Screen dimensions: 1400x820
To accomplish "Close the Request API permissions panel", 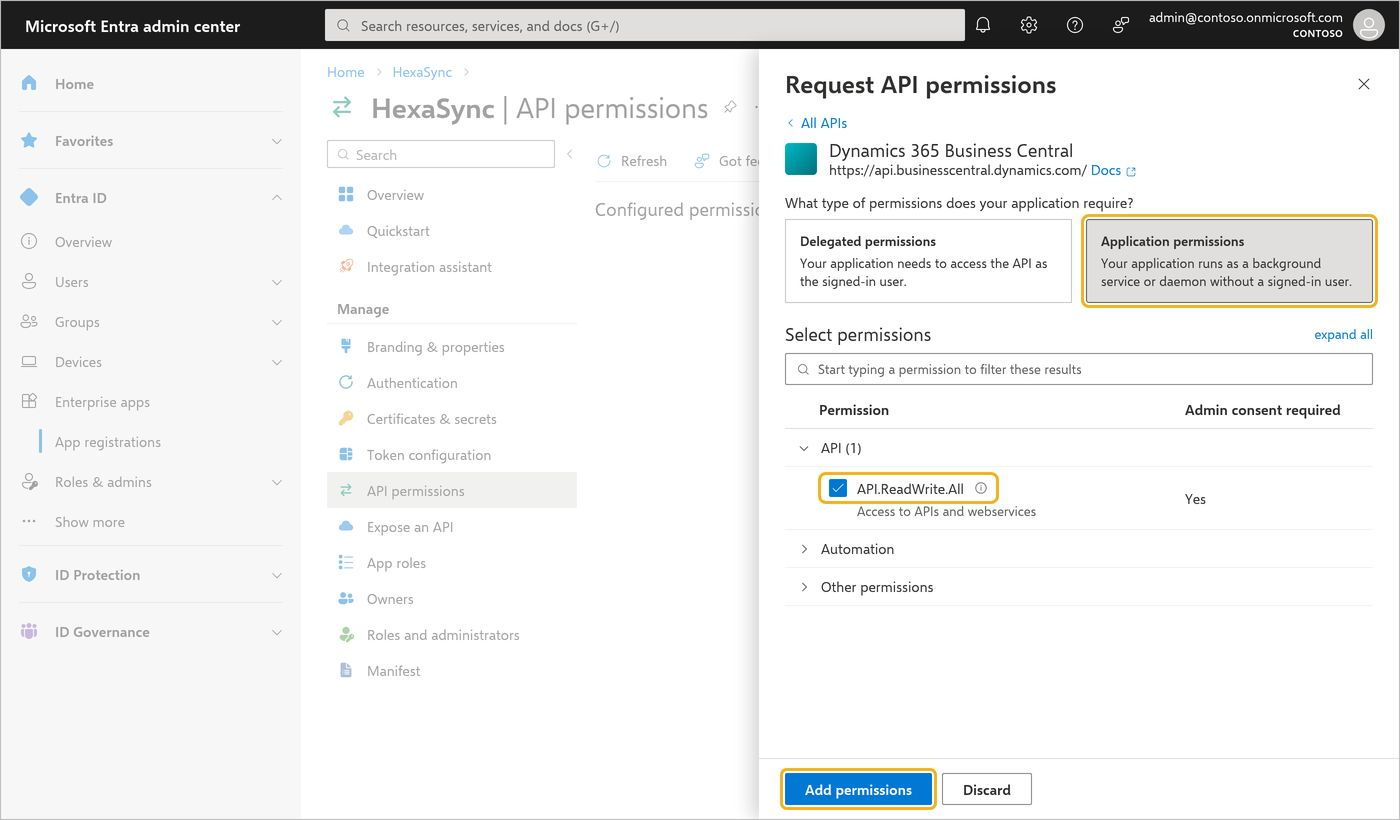I will click(1364, 85).
